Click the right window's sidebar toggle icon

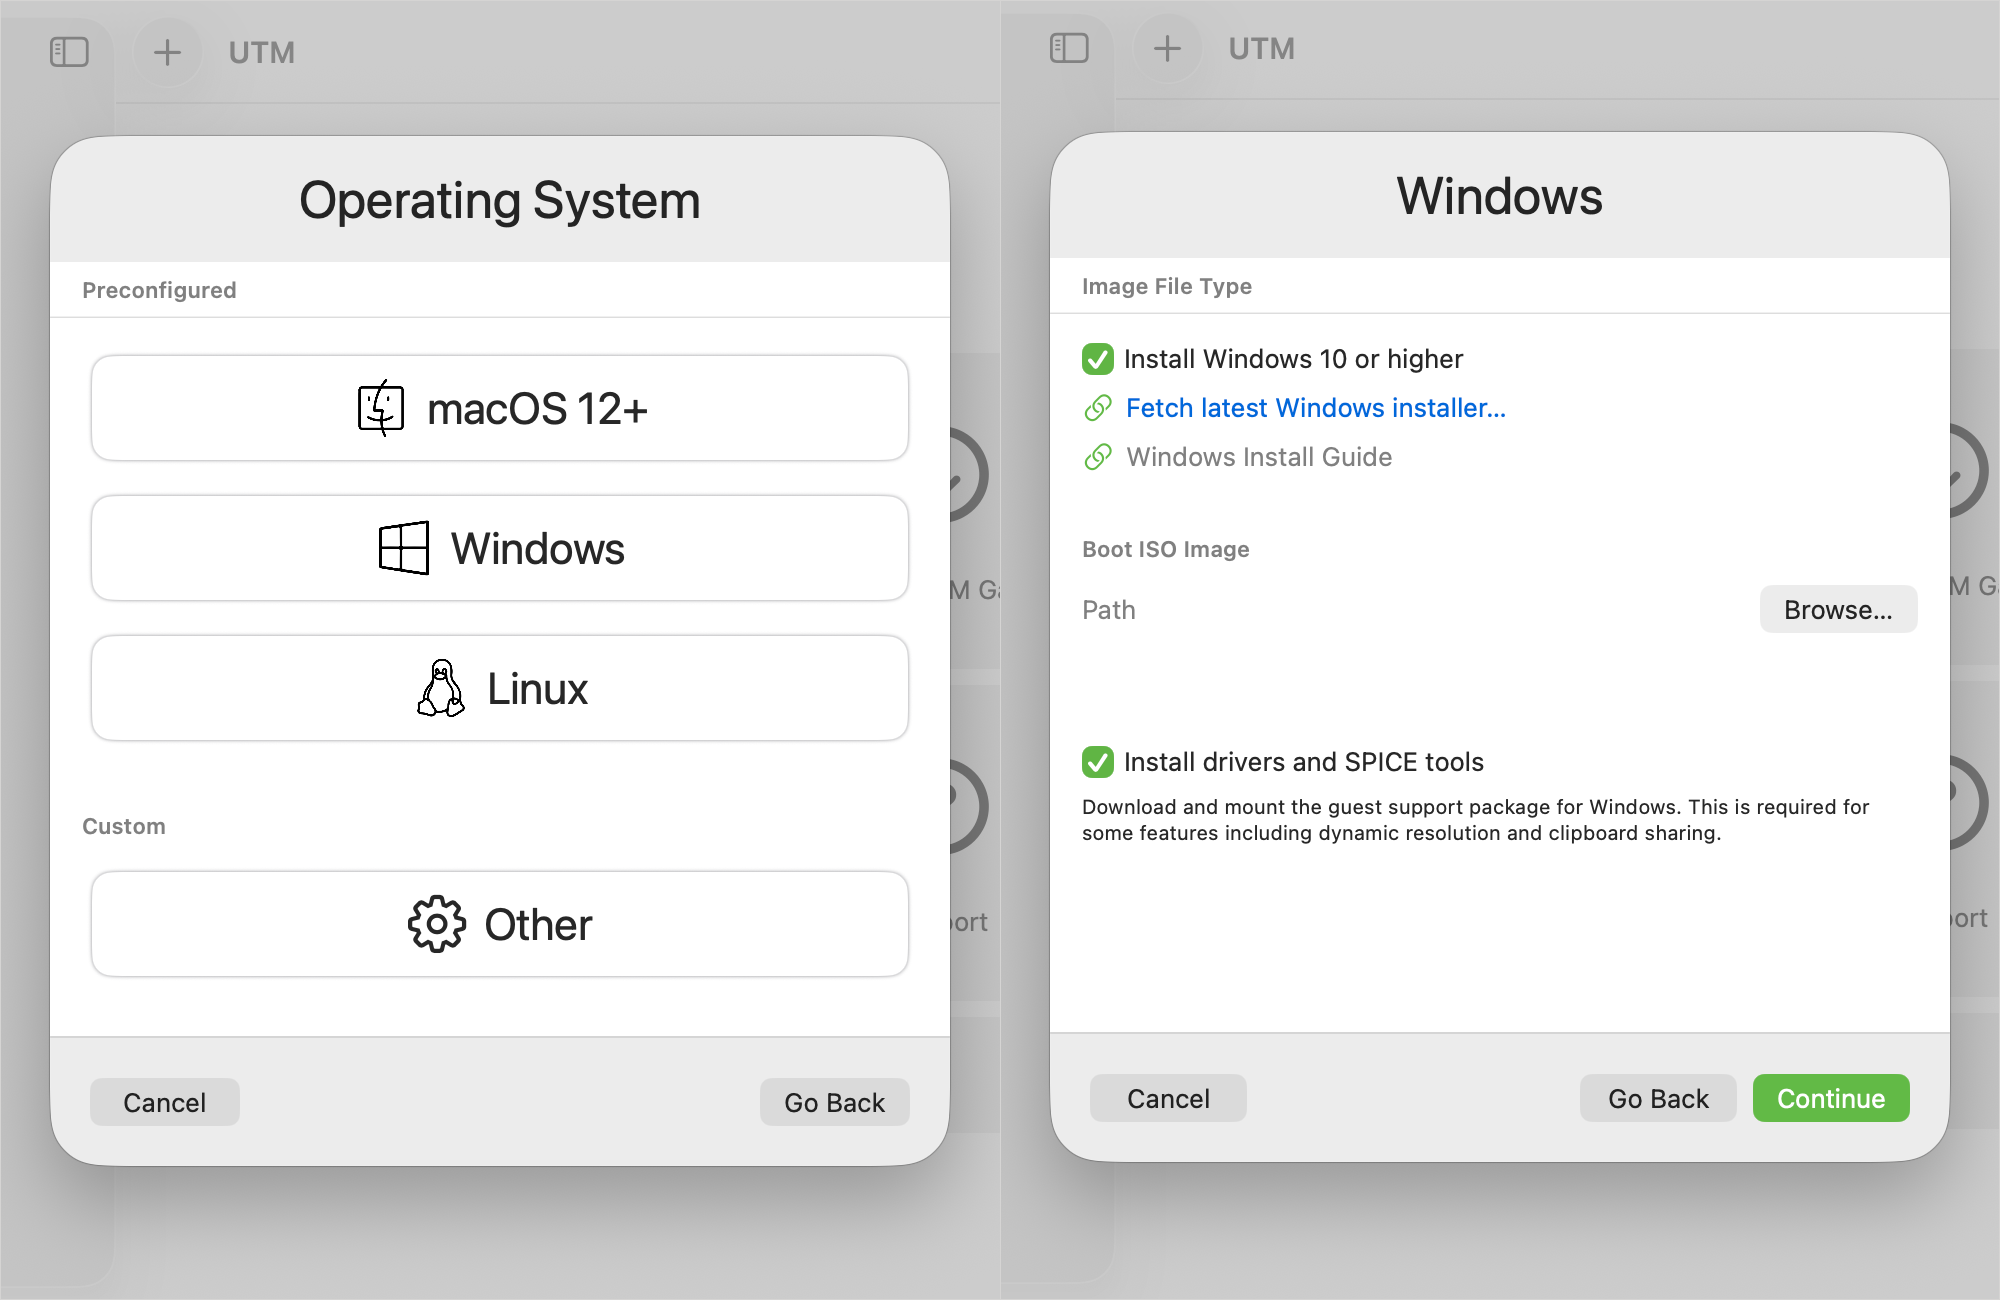(x=1069, y=48)
